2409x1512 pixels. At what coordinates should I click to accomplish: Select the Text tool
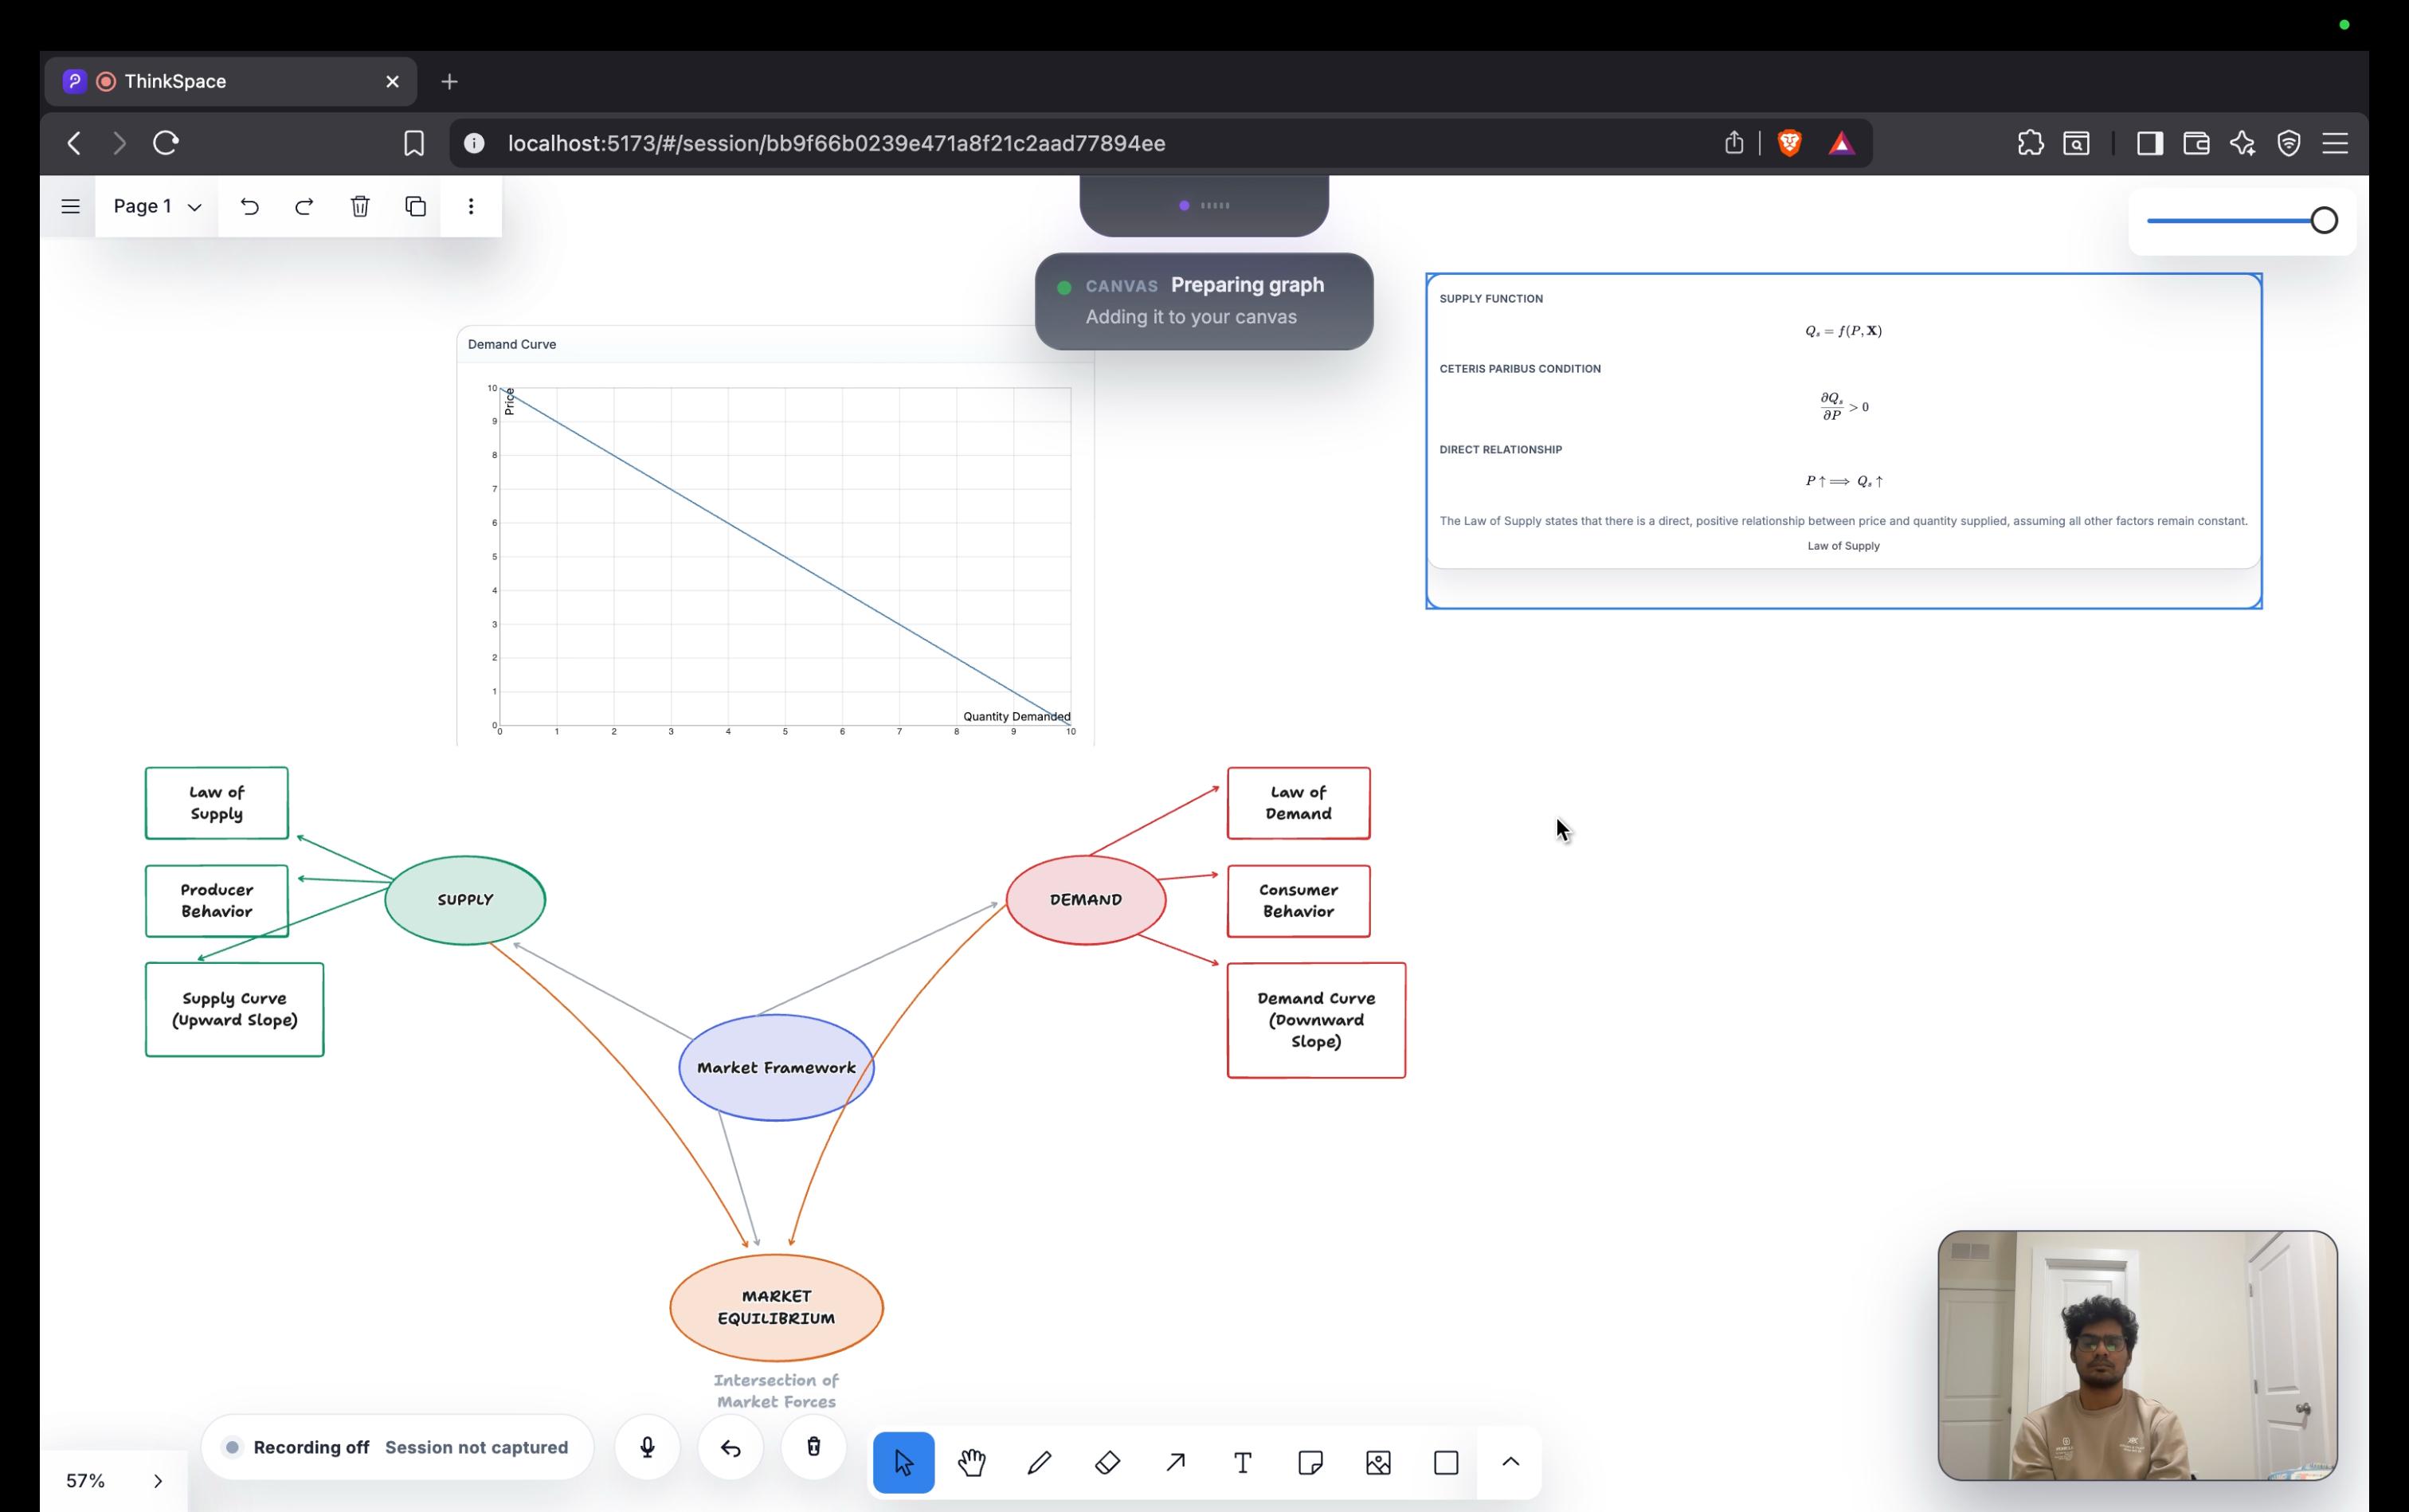(1242, 1463)
